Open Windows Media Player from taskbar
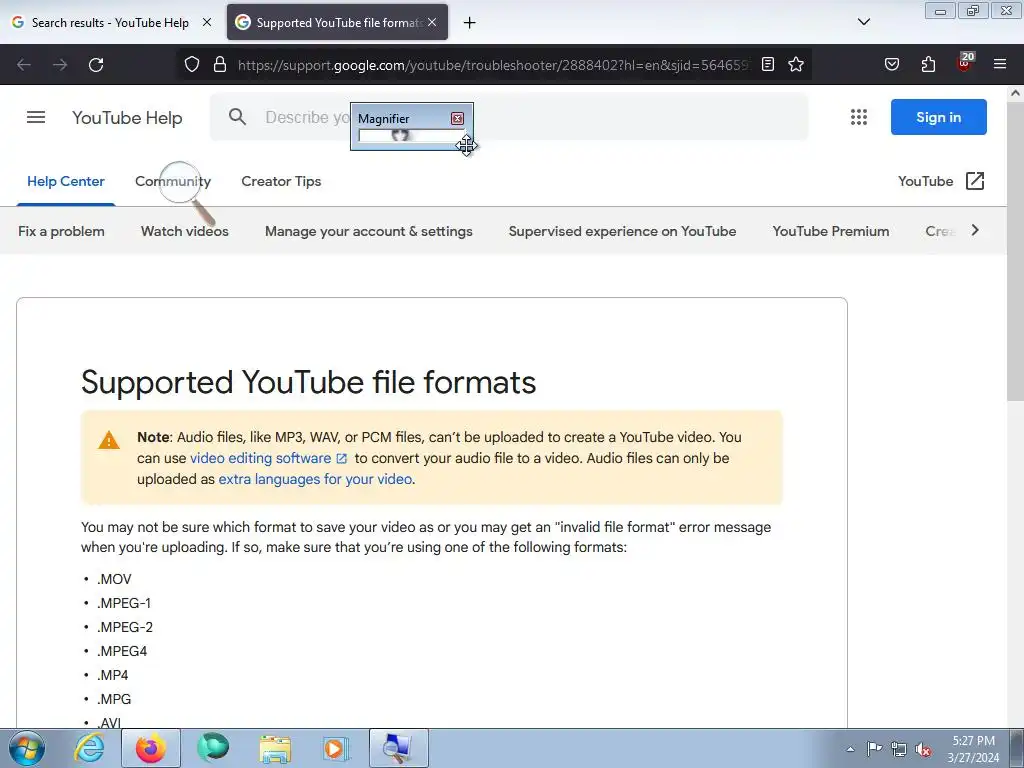Viewport: 1024px width, 768px height. 336,748
